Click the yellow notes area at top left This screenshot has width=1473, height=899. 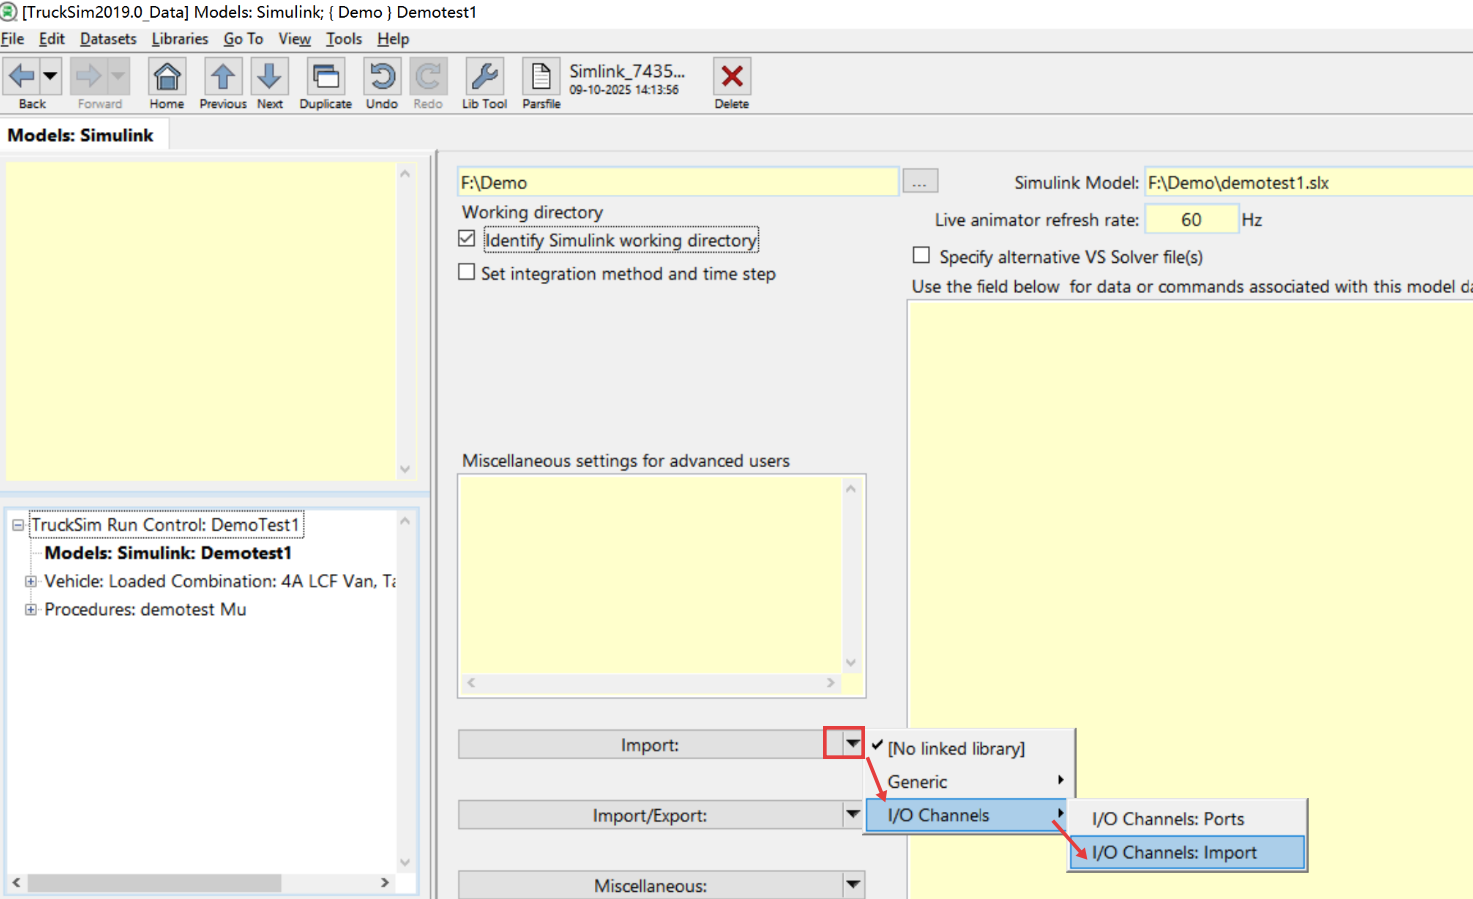click(201, 320)
